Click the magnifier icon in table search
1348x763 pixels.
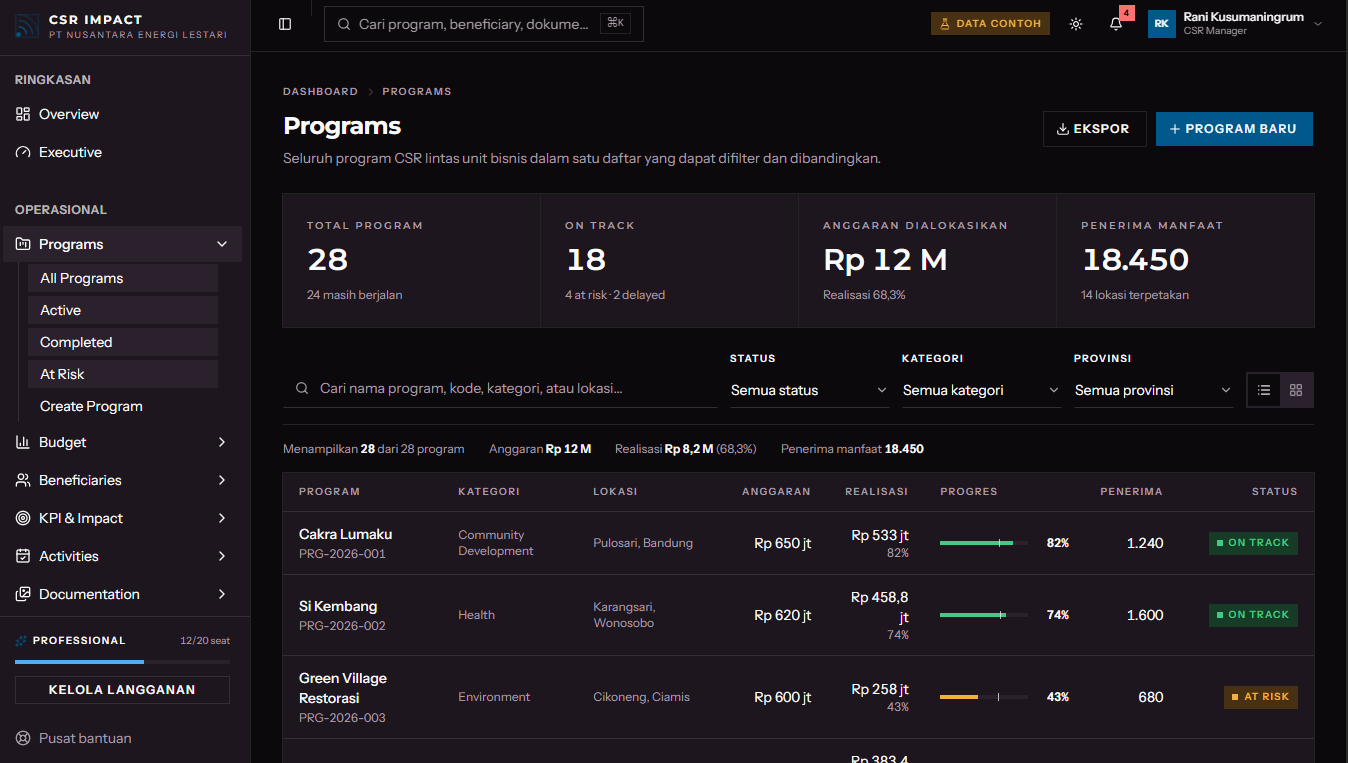pyautogui.click(x=302, y=388)
